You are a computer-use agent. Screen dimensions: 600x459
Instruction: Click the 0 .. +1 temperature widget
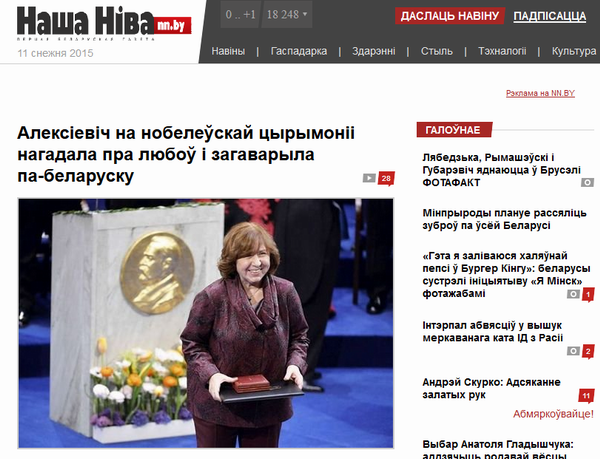[240, 16]
